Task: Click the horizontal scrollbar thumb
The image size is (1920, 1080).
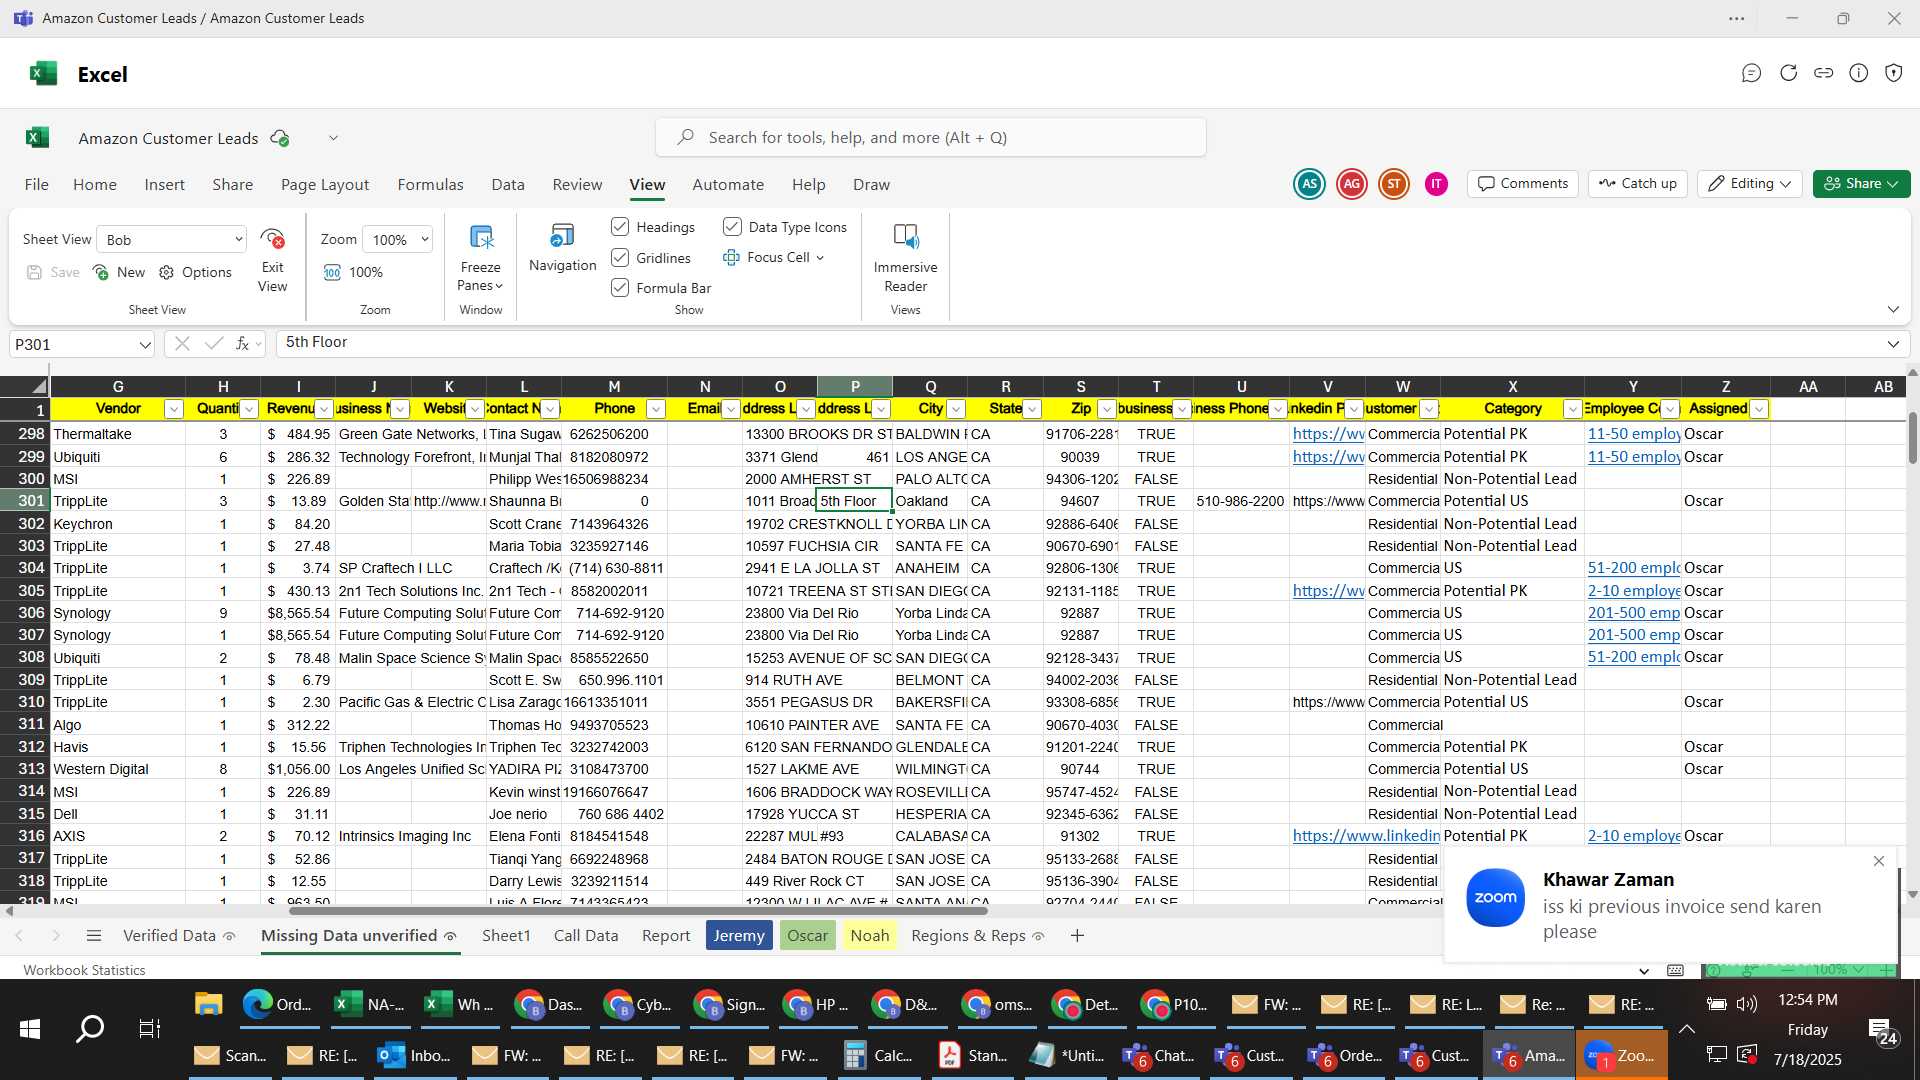Action: [x=638, y=911]
